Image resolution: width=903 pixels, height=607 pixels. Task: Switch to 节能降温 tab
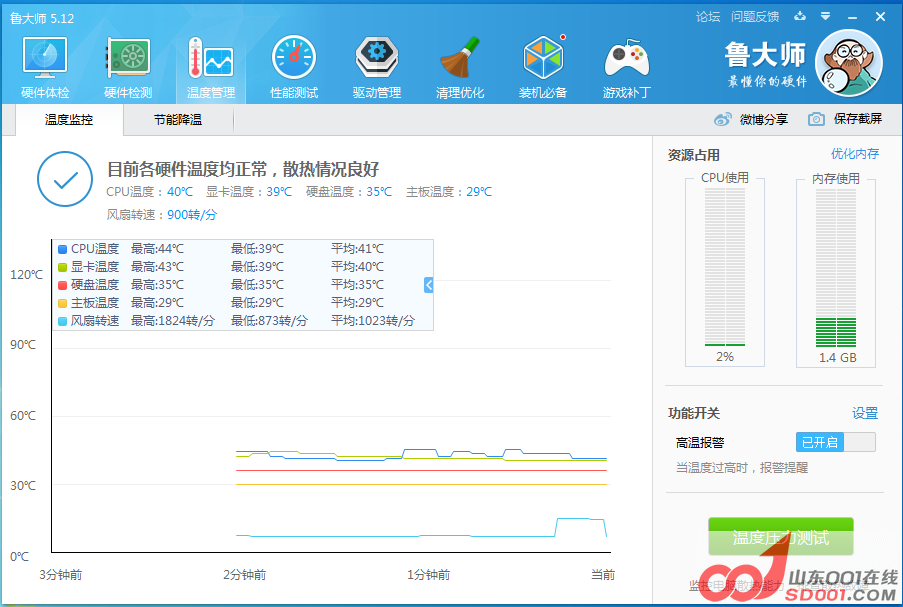pyautogui.click(x=178, y=120)
